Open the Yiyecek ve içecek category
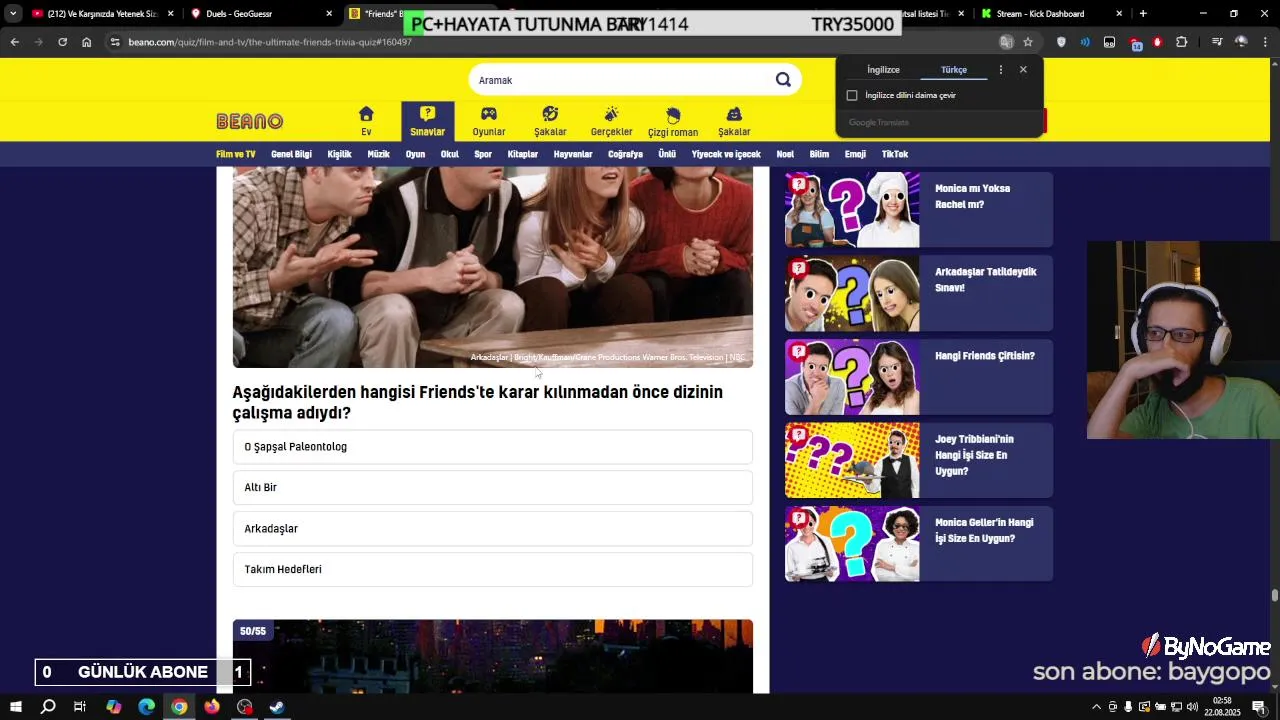The image size is (1280, 720). click(x=726, y=154)
